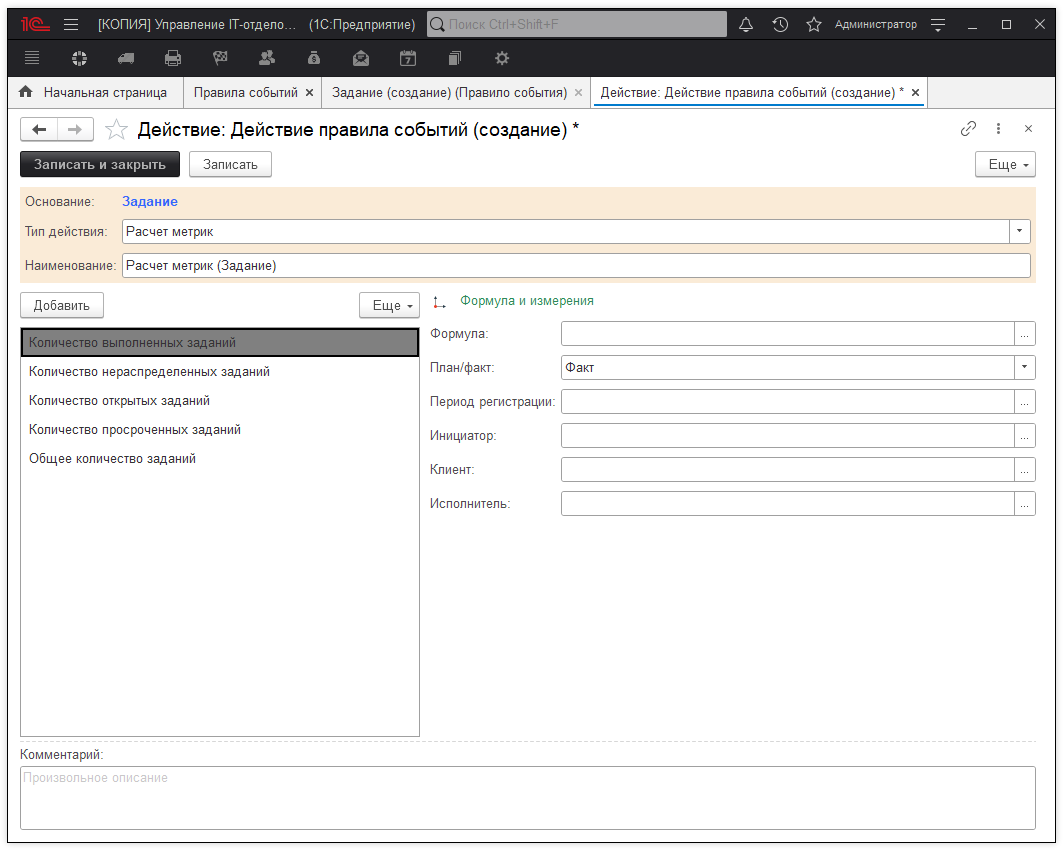This screenshot has height=850, width=1063.
Task: Open the Еще menu above the metrics list
Action: pos(389,306)
